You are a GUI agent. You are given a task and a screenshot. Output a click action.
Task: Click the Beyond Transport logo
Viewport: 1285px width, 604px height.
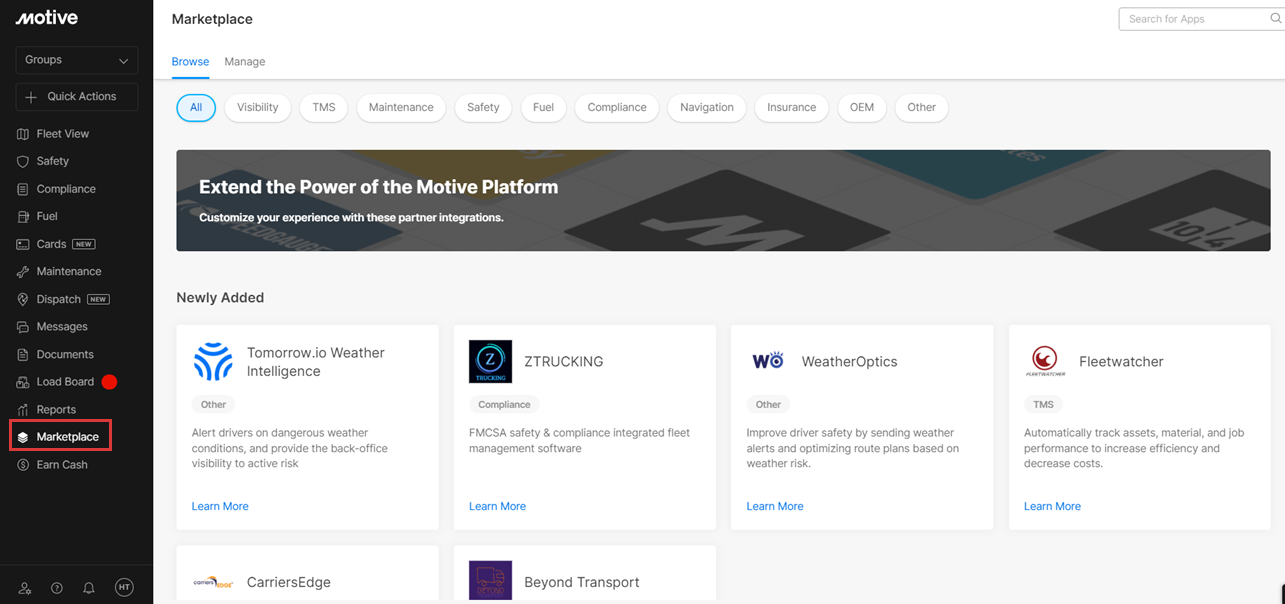490,581
